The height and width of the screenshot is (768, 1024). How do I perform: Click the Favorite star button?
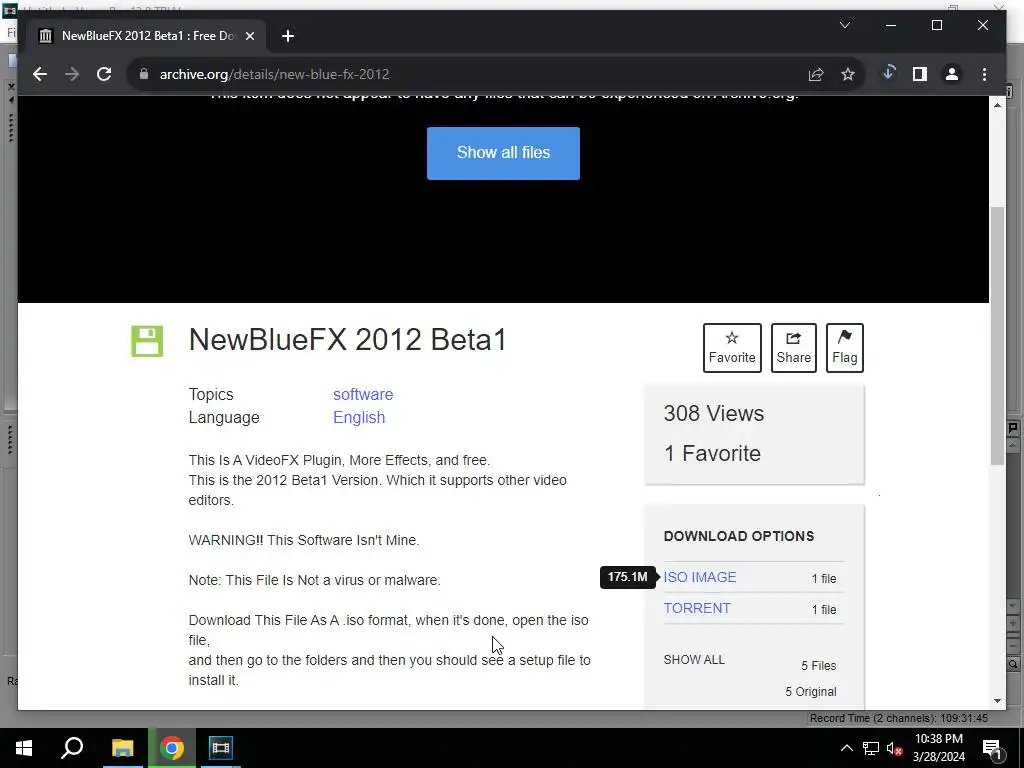[x=732, y=347]
